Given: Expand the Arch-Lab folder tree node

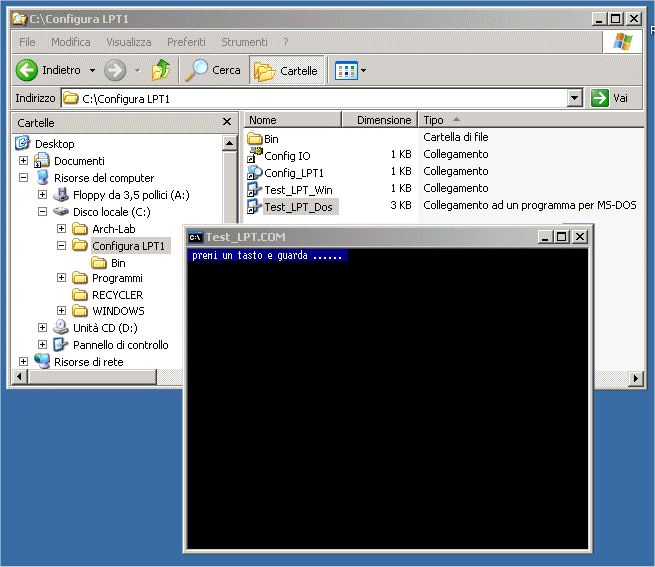Looking at the screenshot, I should coord(61,229).
